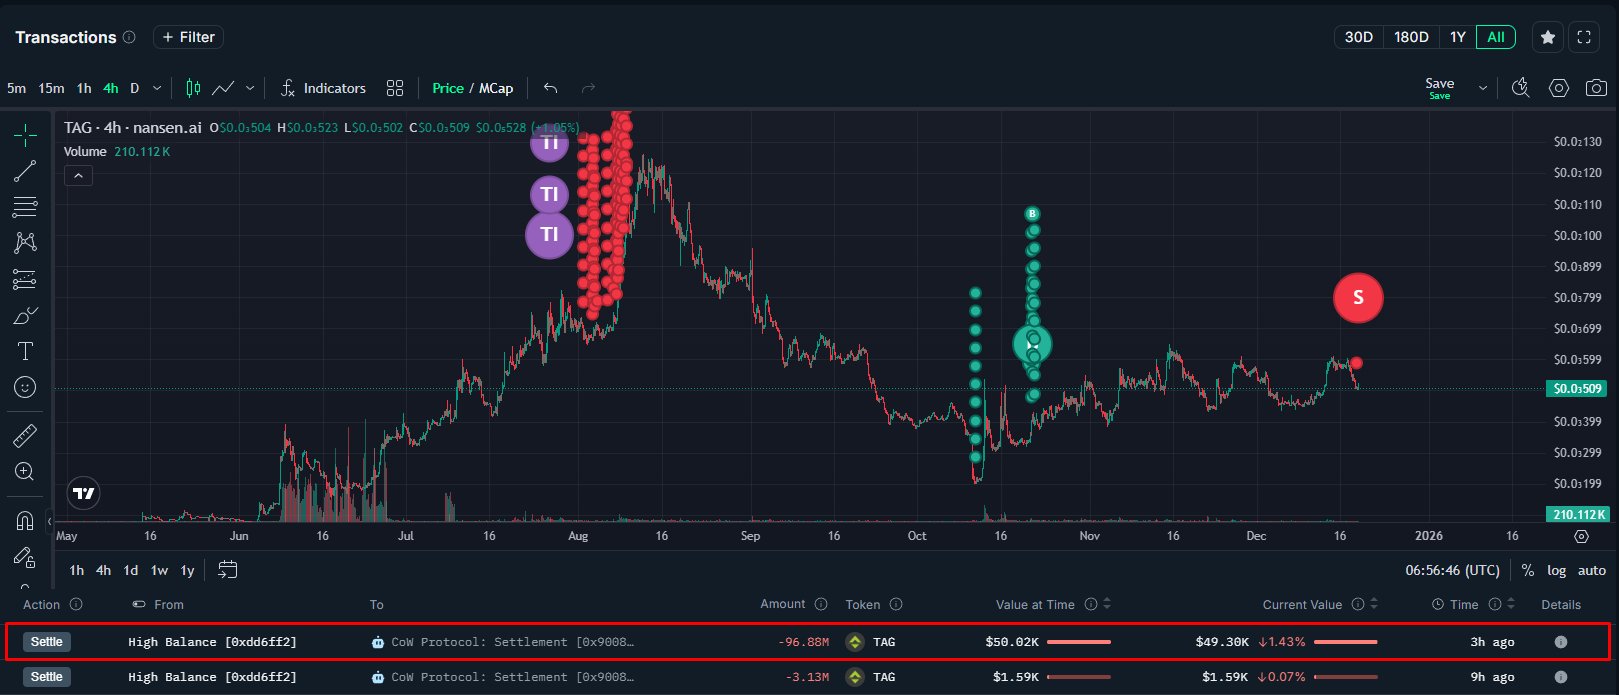Switch to the 30D range tab
Image resolution: width=1619 pixels, height=695 pixels.
(x=1358, y=37)
